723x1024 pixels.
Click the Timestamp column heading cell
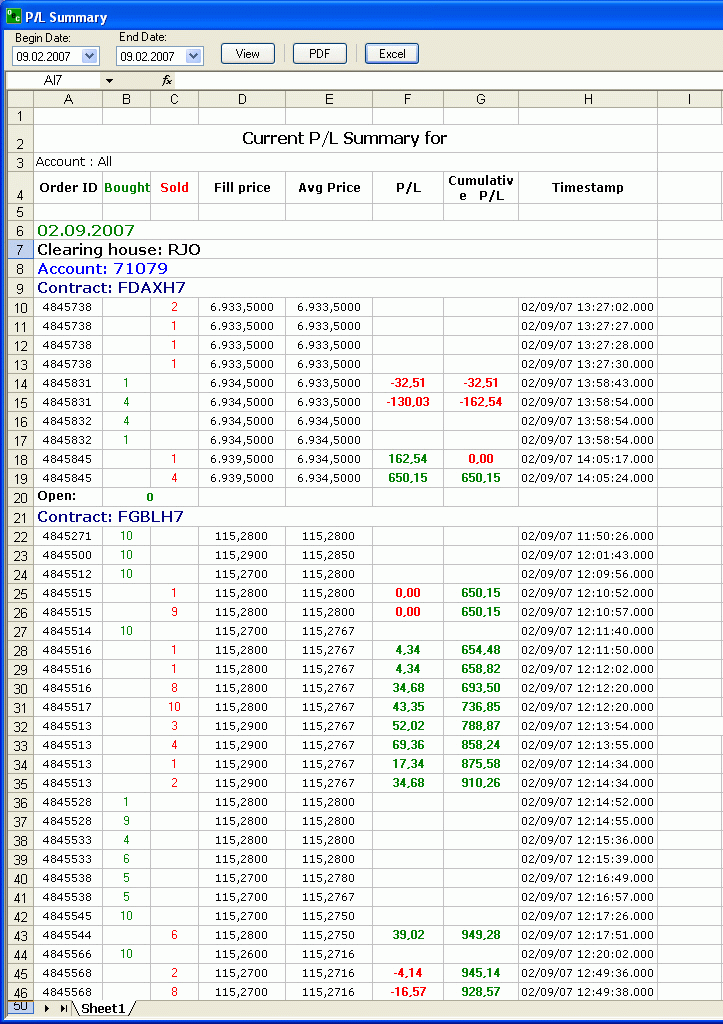tap(587, 188)
